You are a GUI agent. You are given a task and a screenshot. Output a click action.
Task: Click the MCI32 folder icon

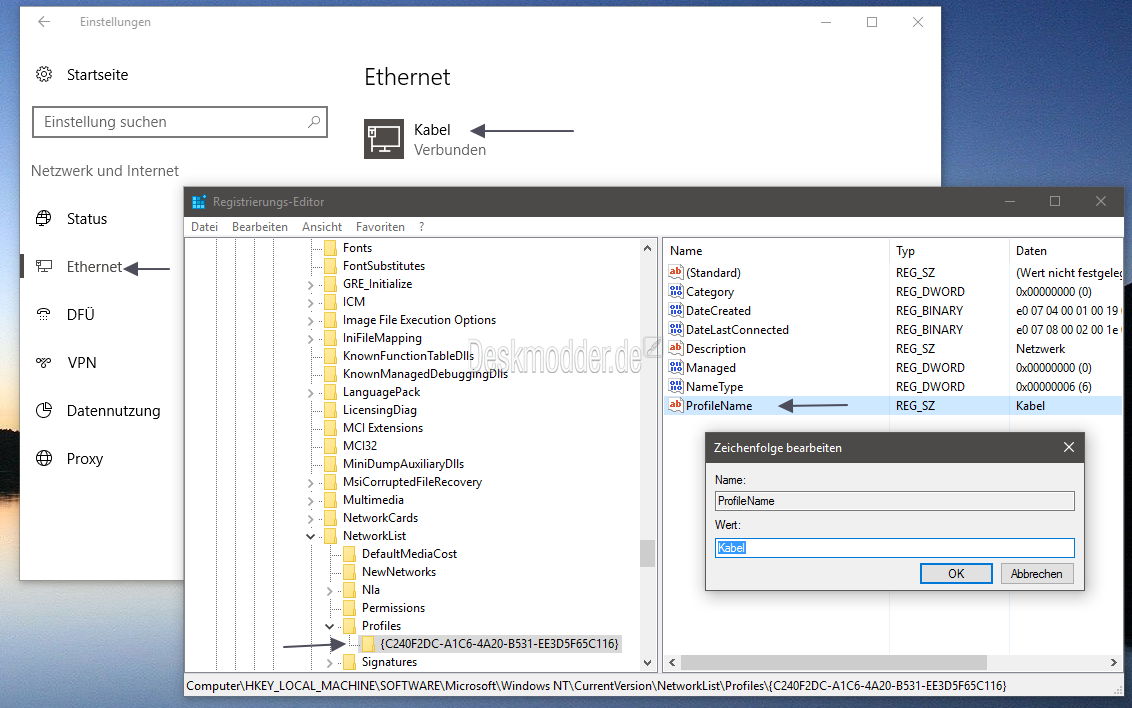click(x=331, y=446)
